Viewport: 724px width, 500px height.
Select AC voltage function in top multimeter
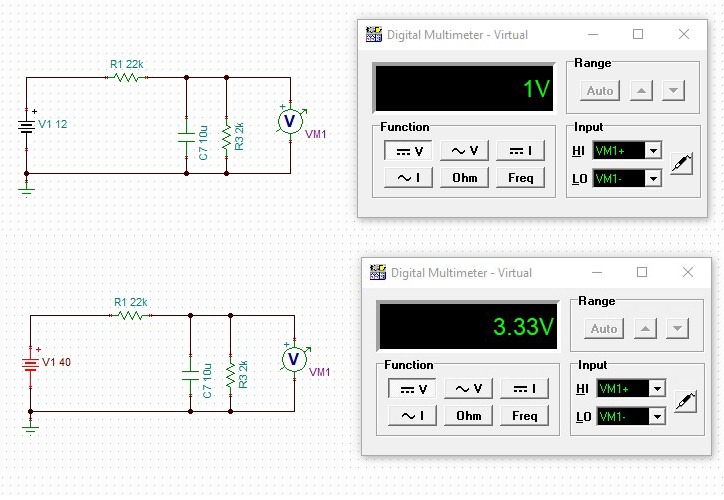(464, 151)
